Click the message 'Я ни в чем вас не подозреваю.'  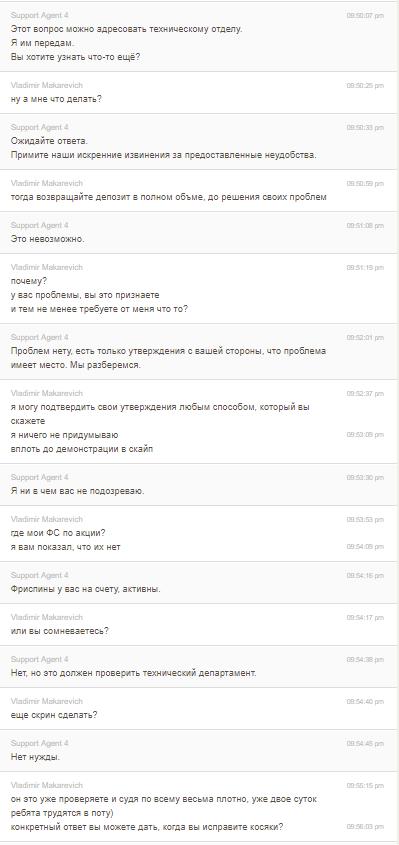coord(78,491)
